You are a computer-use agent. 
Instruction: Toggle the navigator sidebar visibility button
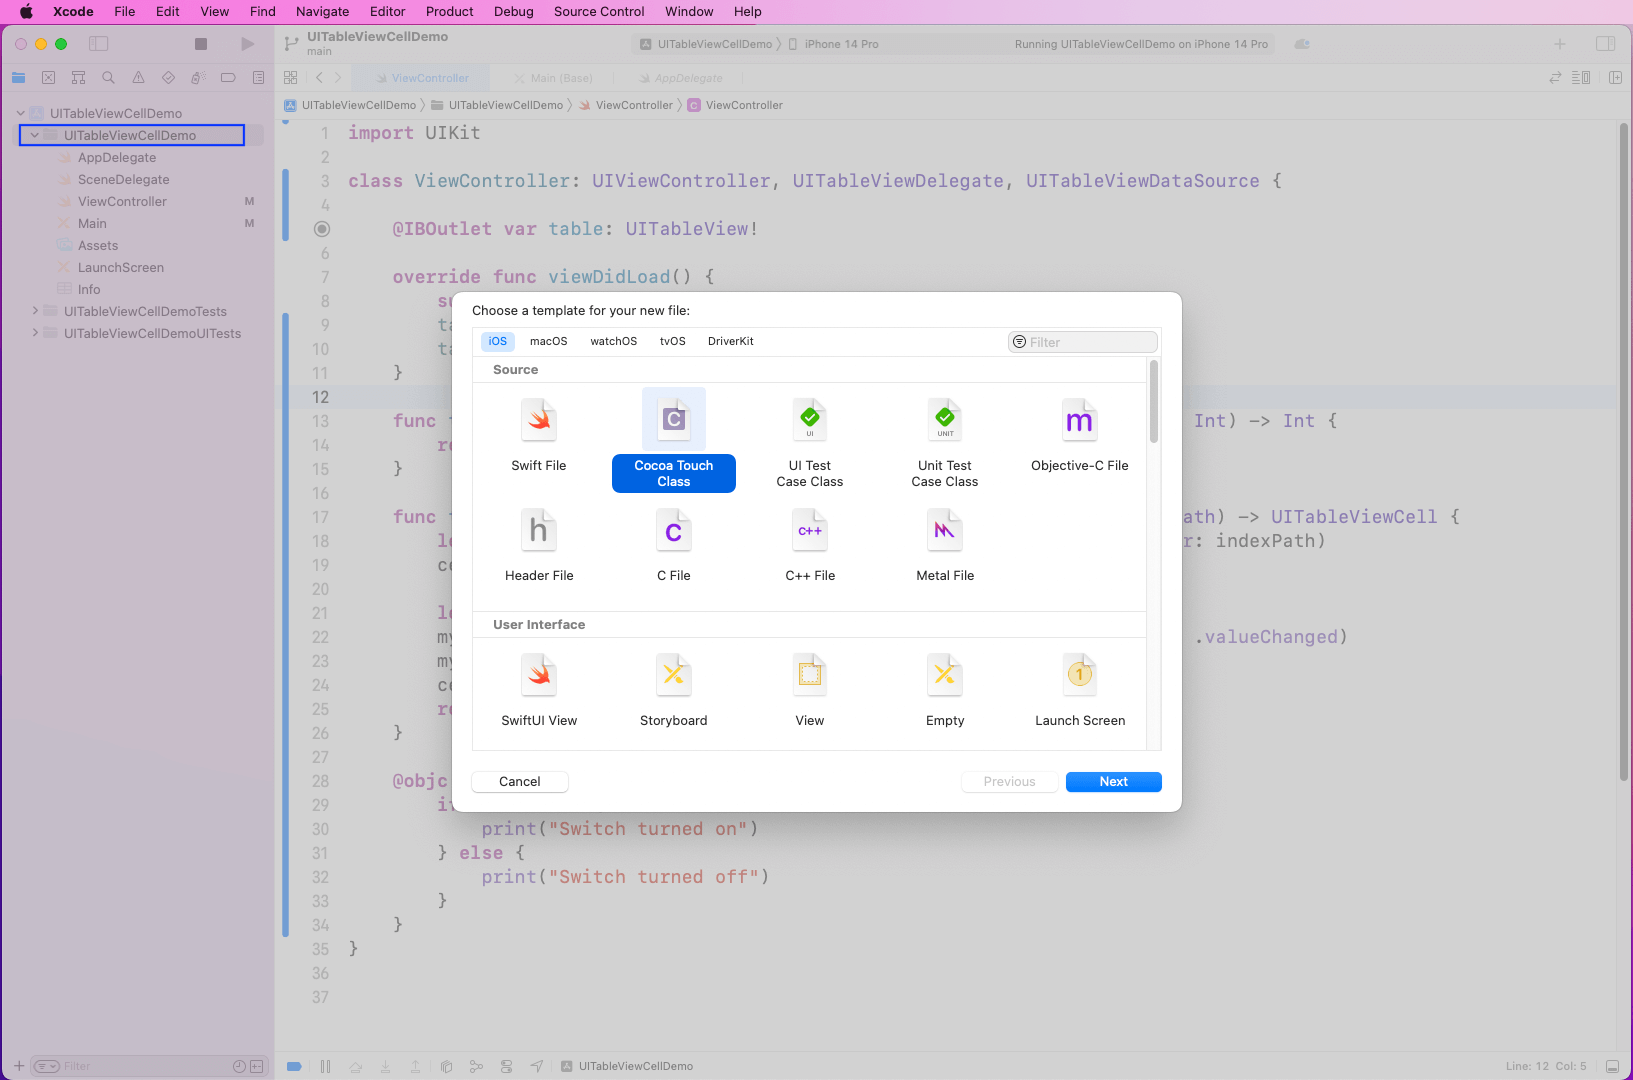click(98, 44)
